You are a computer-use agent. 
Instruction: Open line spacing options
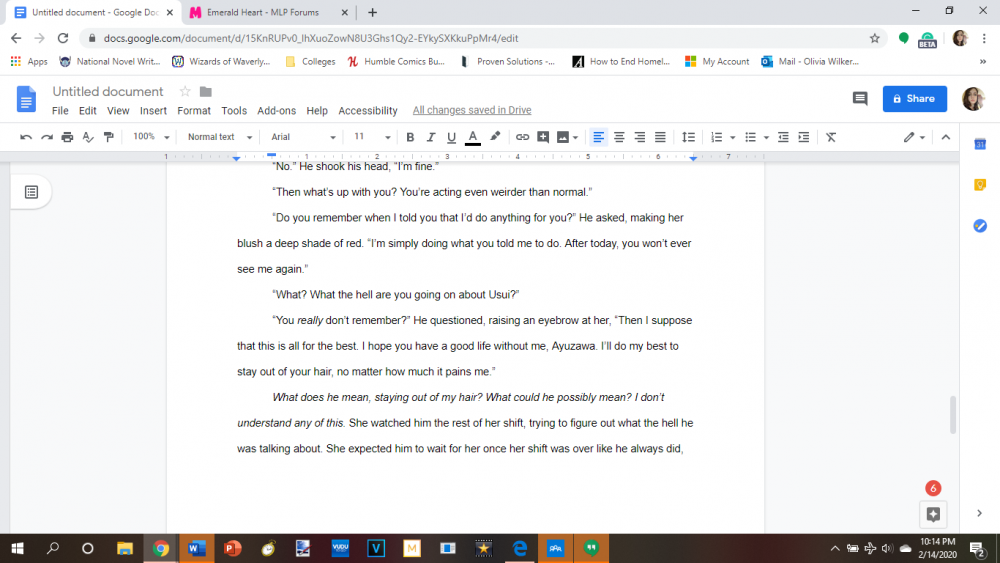pyautogui.click(x=688, y=137)
